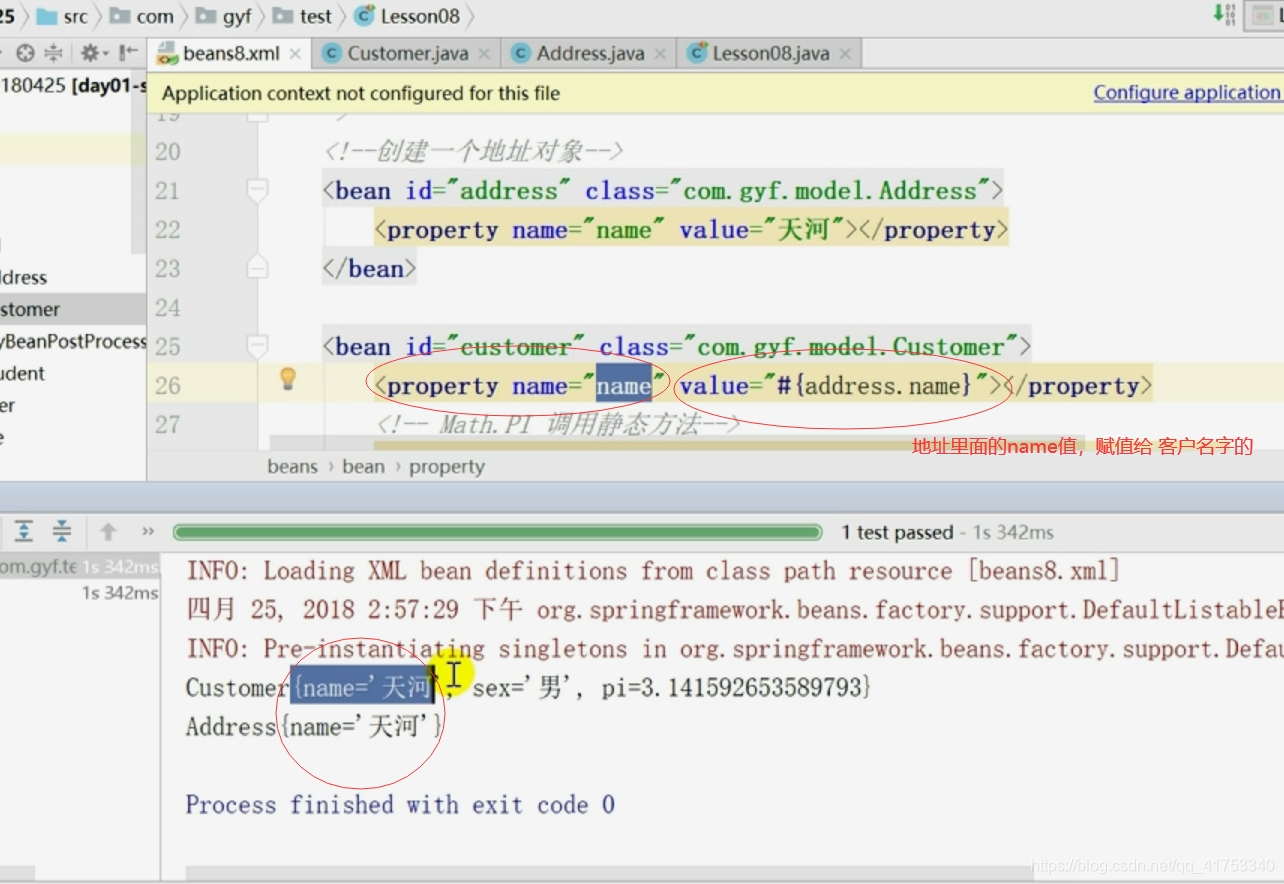The image size is (1284, 884).
Task: Click the 'Process finished with exit code 0' line
Action: click(x=400, y=805)
